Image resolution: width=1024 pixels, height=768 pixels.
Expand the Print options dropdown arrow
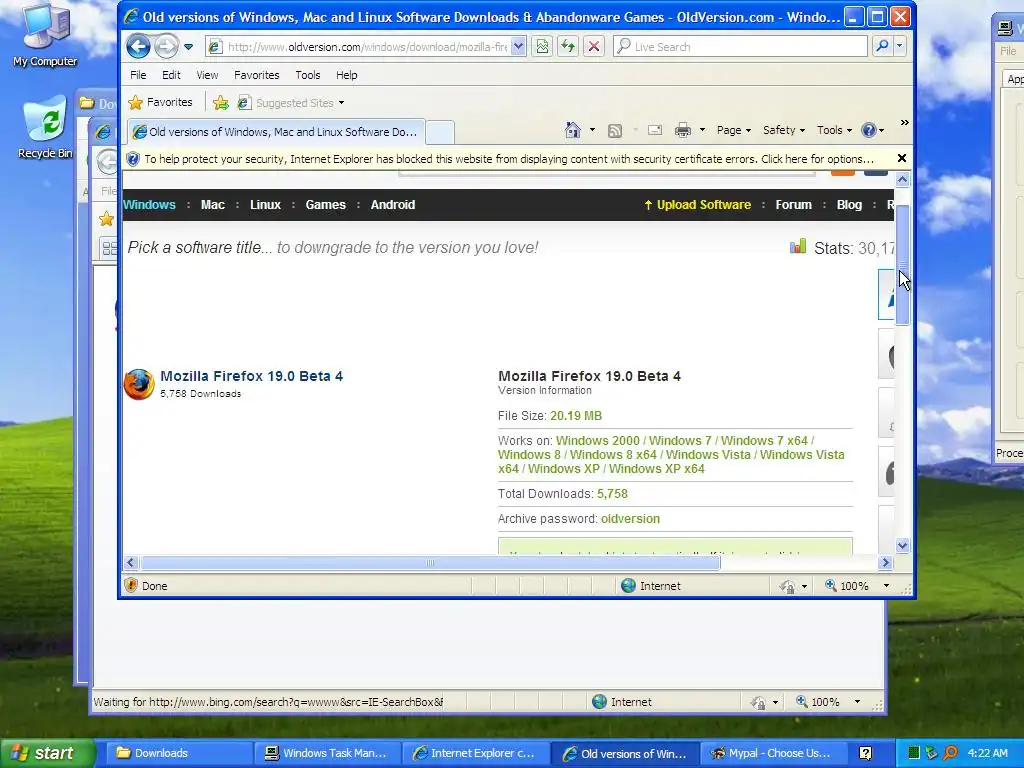pos(702,130)
